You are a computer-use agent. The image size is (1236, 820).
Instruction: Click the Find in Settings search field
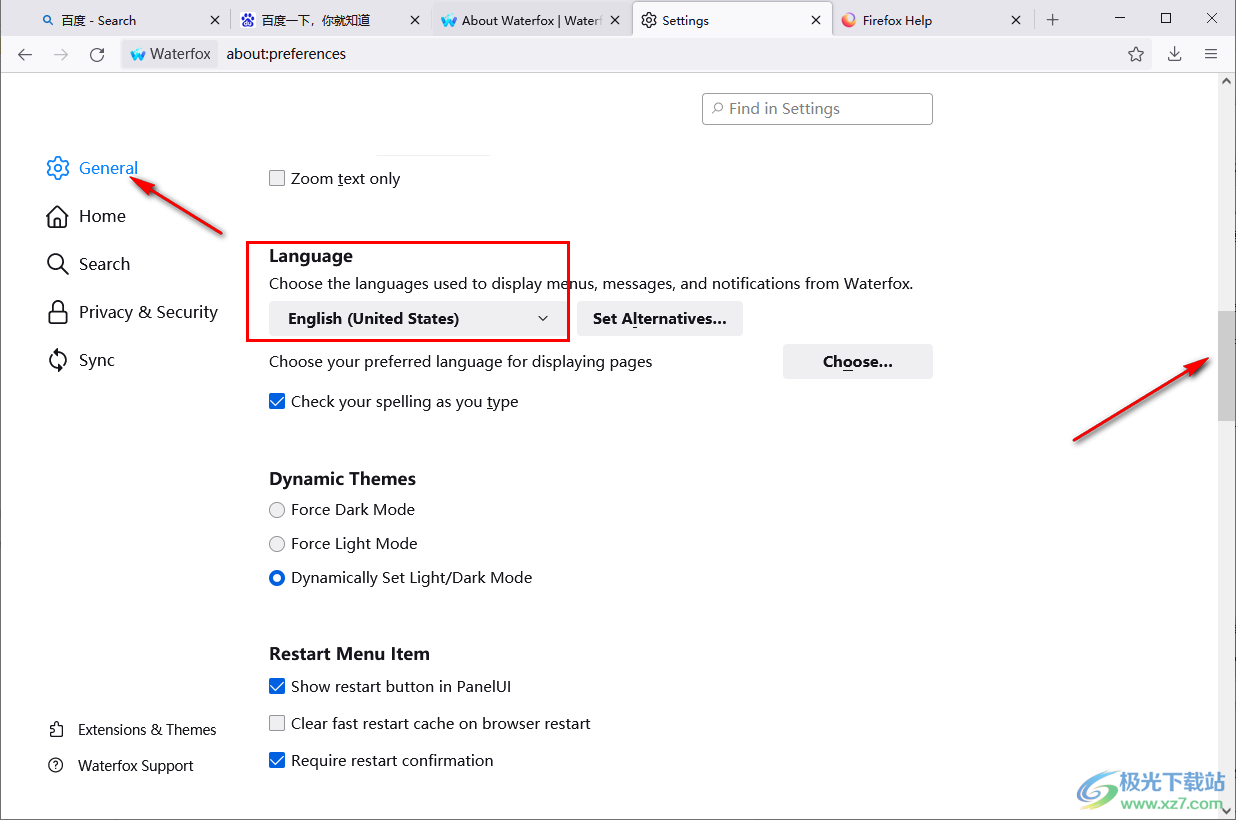point(817,109)
